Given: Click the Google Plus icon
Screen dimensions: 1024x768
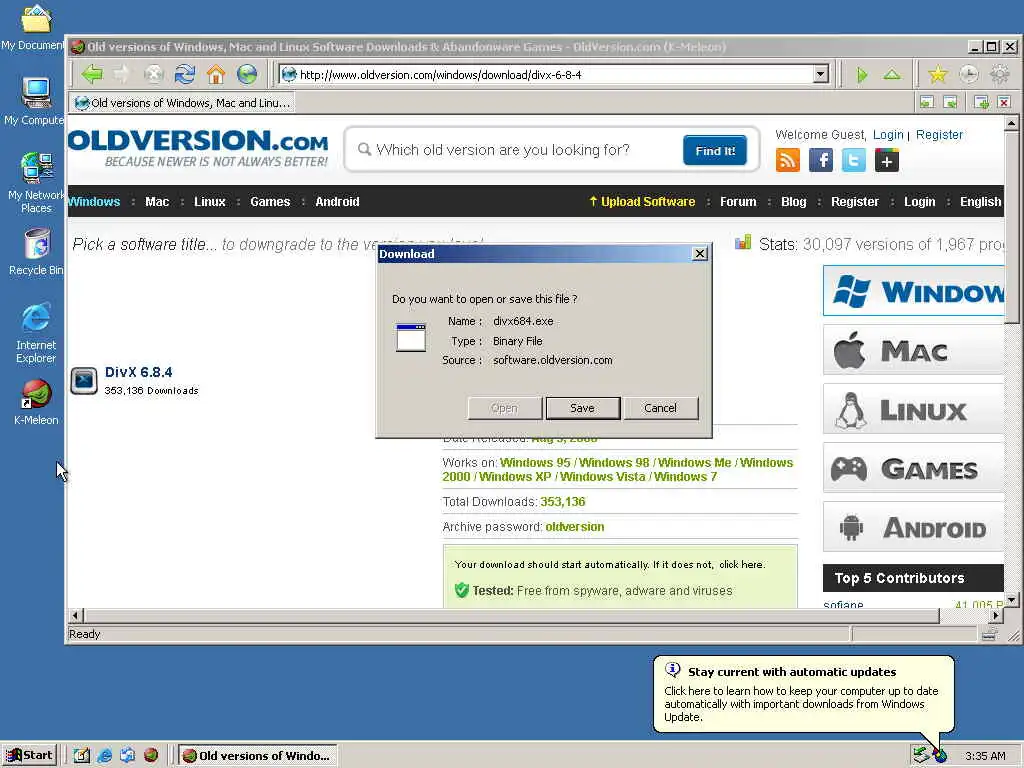Looking at the screenshot, I should 887,160.
